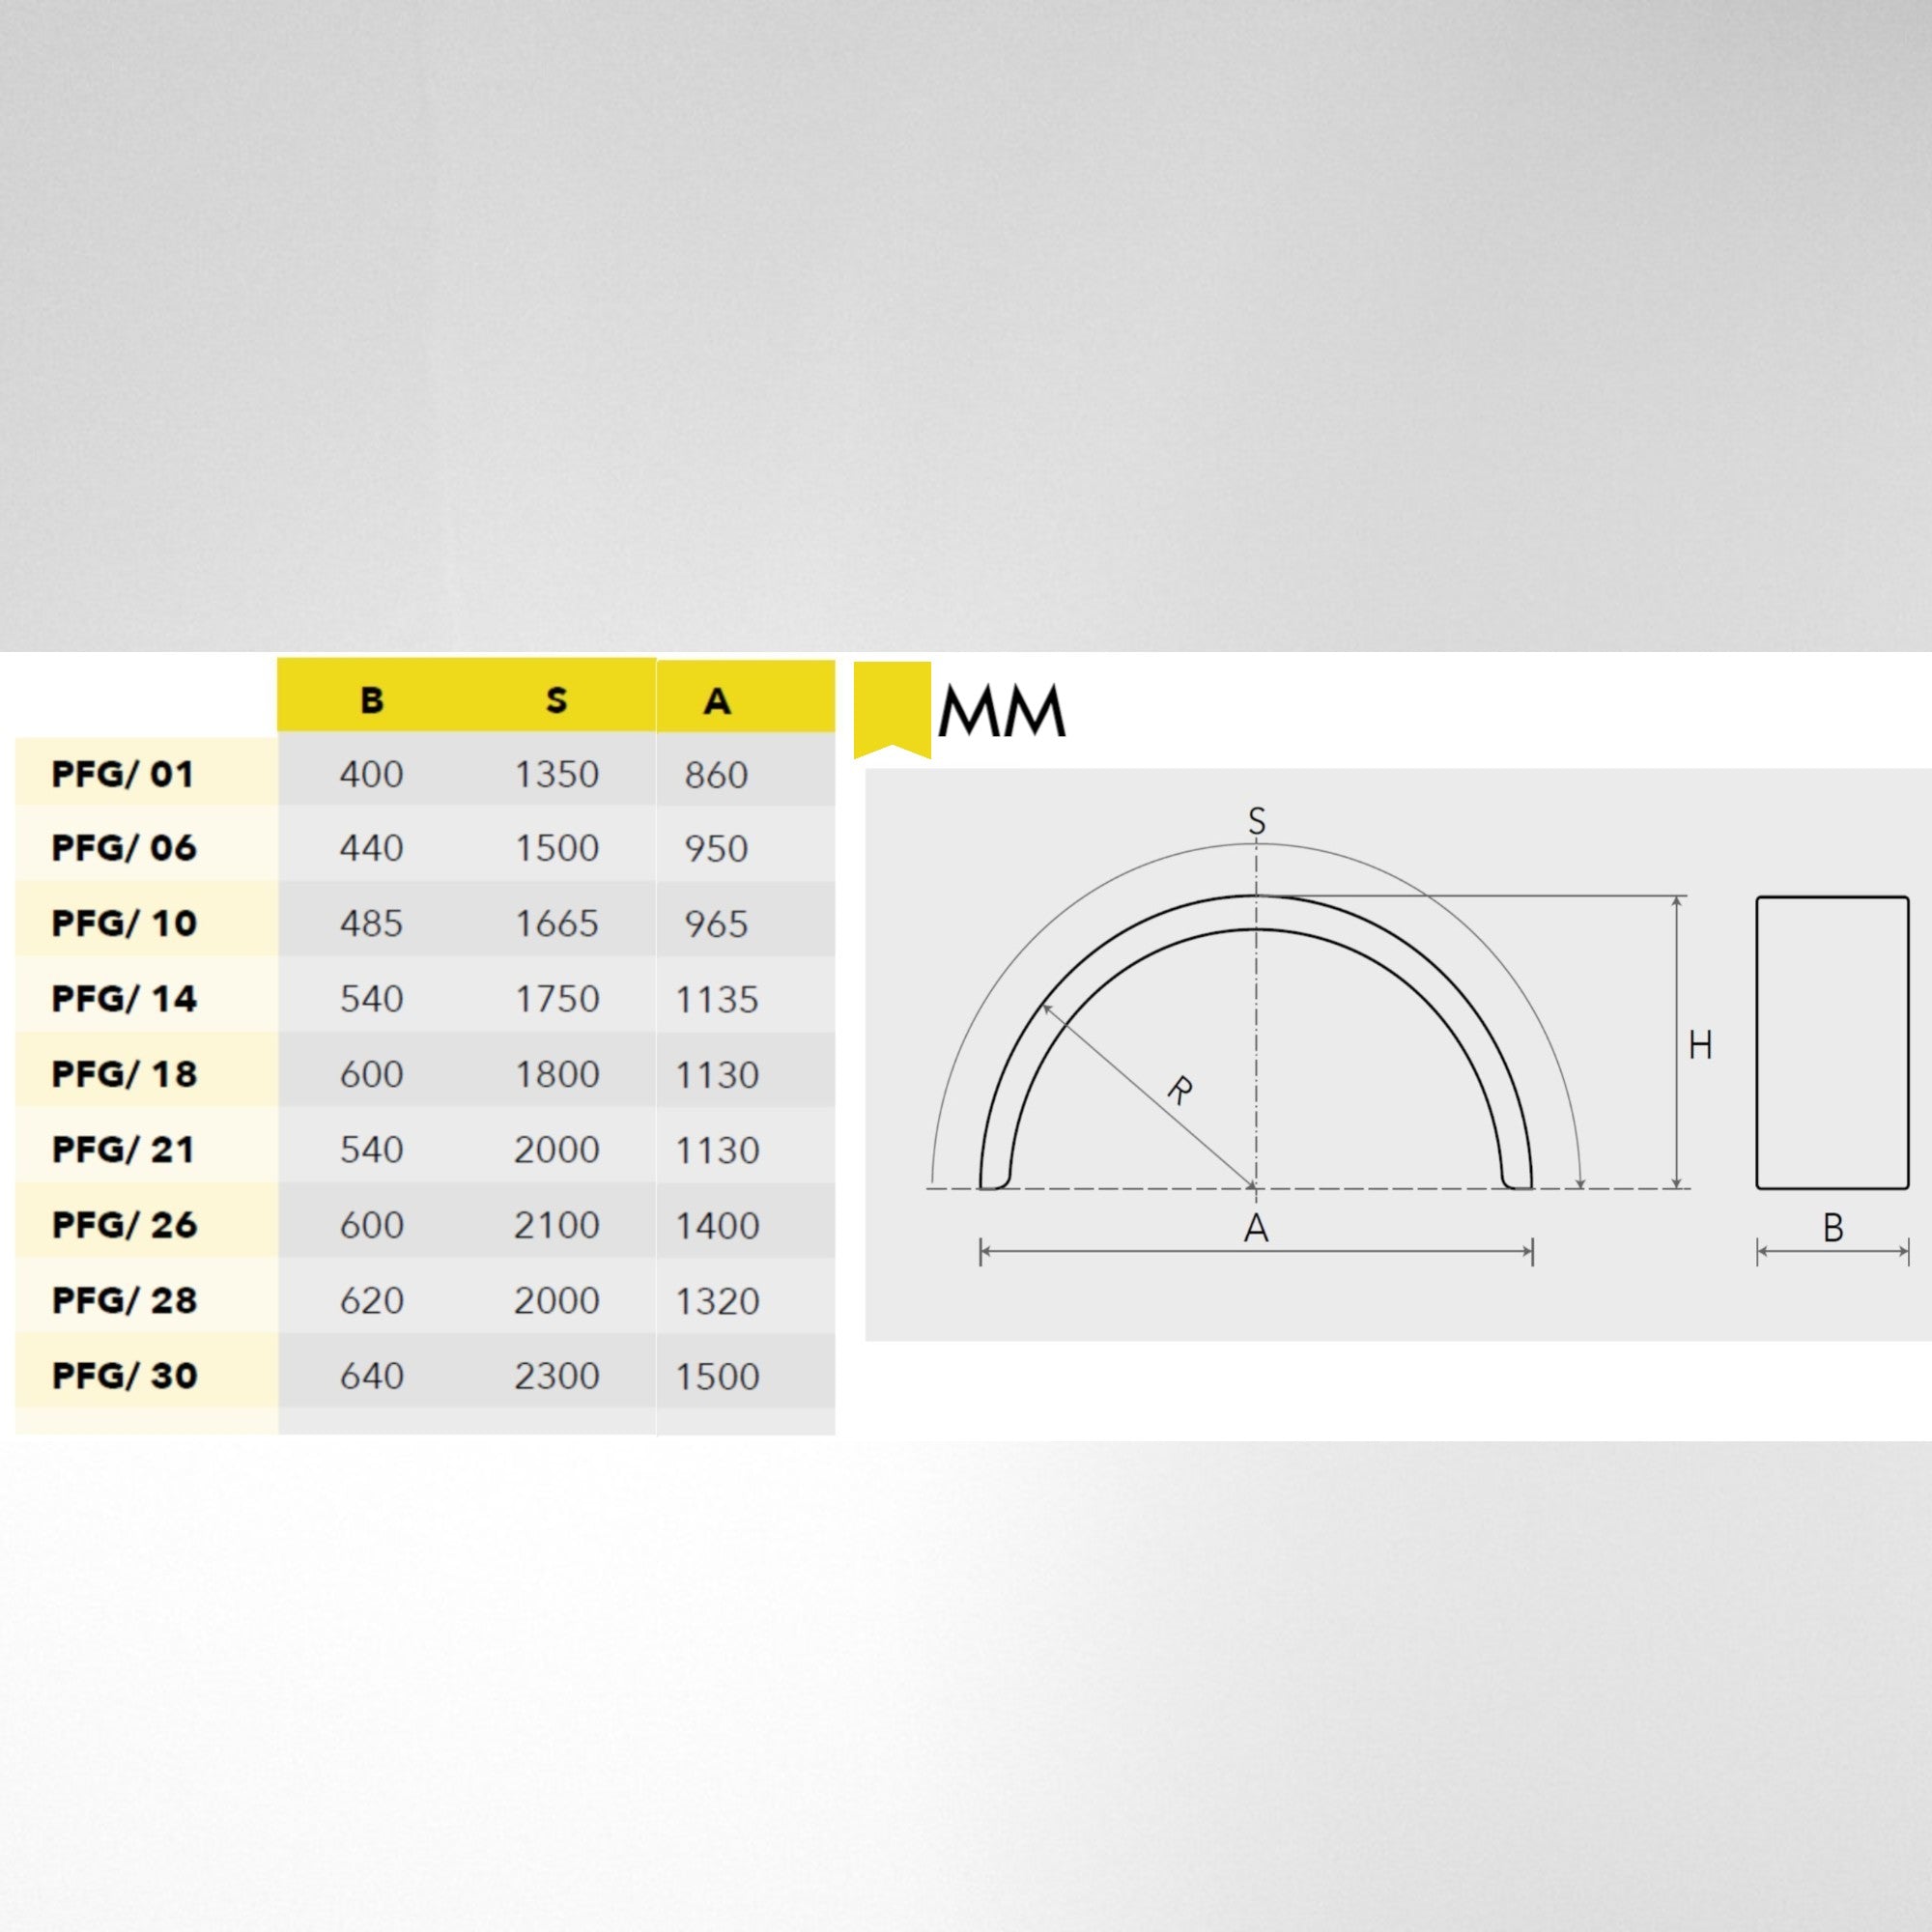The image size is (1932, 1932).
Task: Click the H height label in diagram
Action: (1700, 1045)
